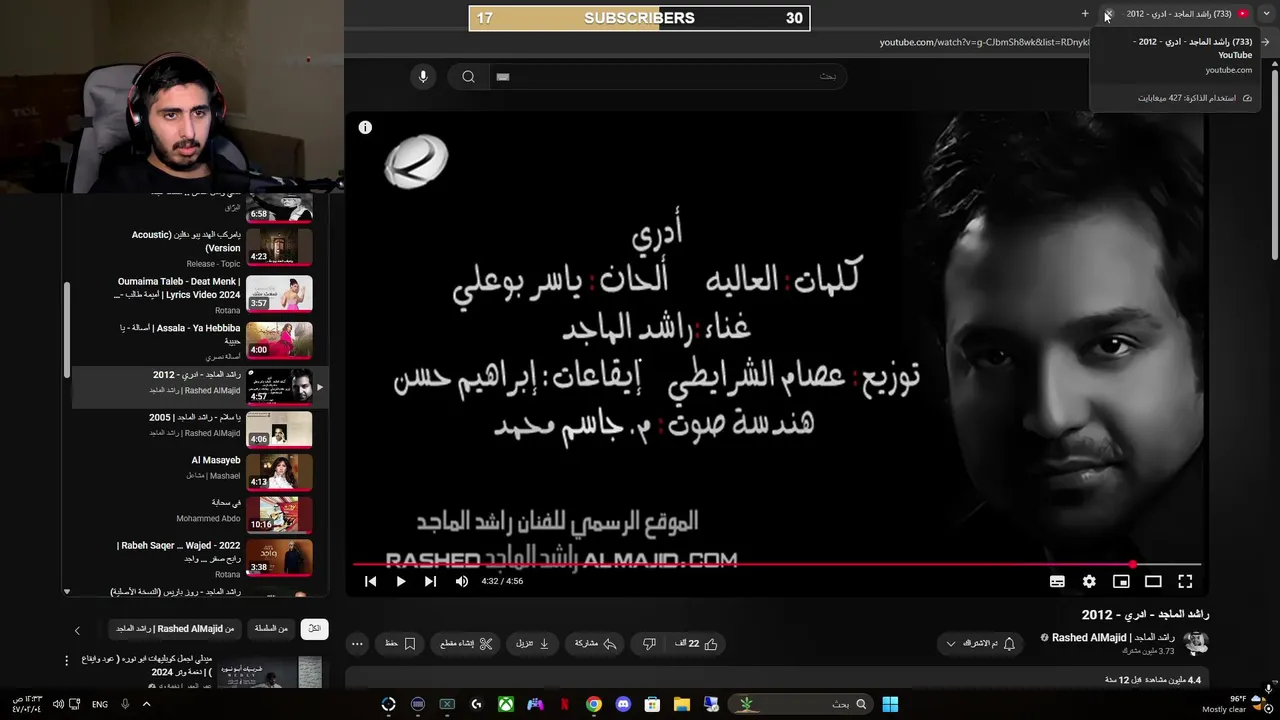The width and height of the screenshot is (1280, 720).
Task: Open the tab search dropdown arrow
Action: (x=1266, y=14)
